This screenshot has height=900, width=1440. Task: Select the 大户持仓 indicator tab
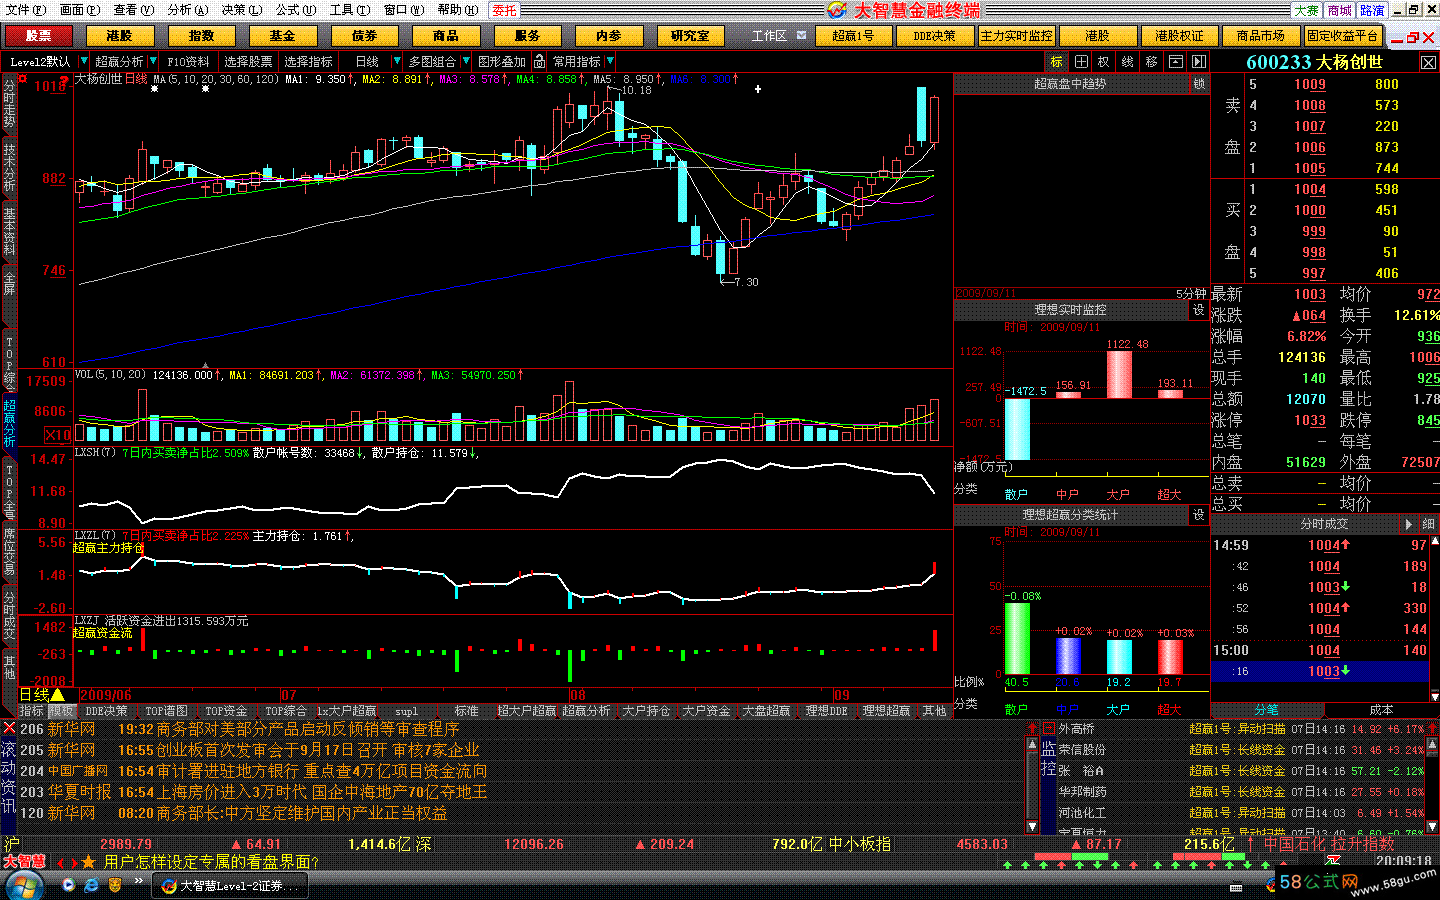(x=646, y=711)
